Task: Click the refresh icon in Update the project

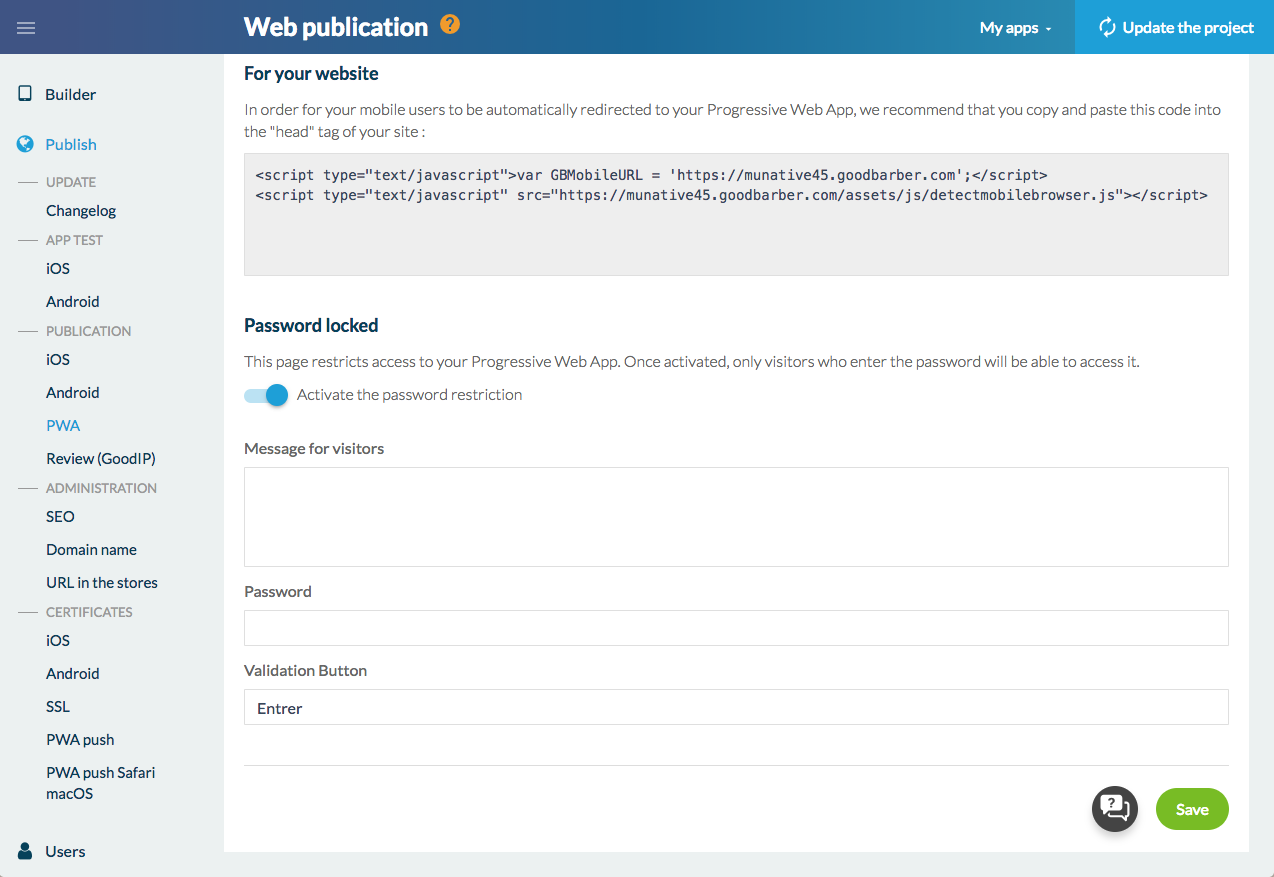Action: [x=1106, y=28]
